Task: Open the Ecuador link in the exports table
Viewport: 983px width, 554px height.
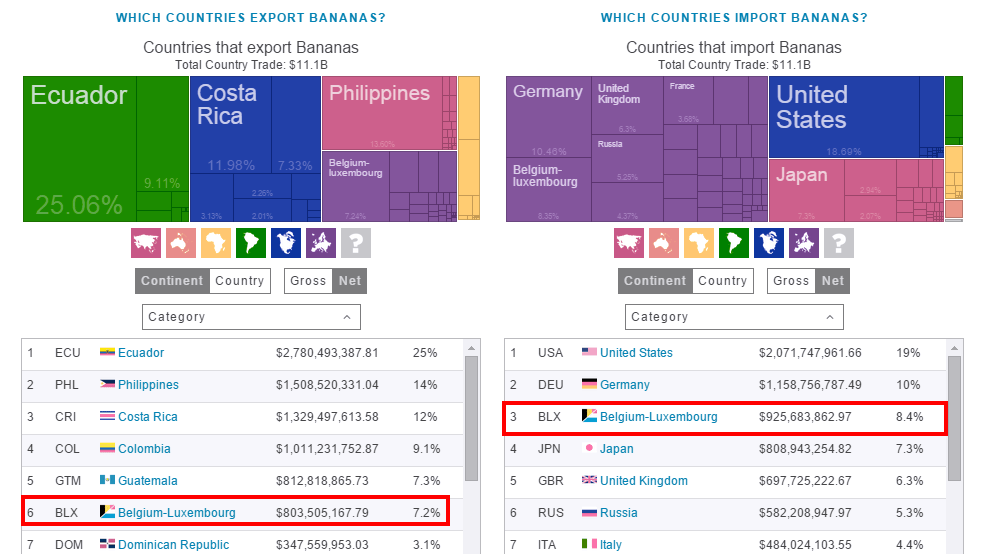Action: coord(141,353)
